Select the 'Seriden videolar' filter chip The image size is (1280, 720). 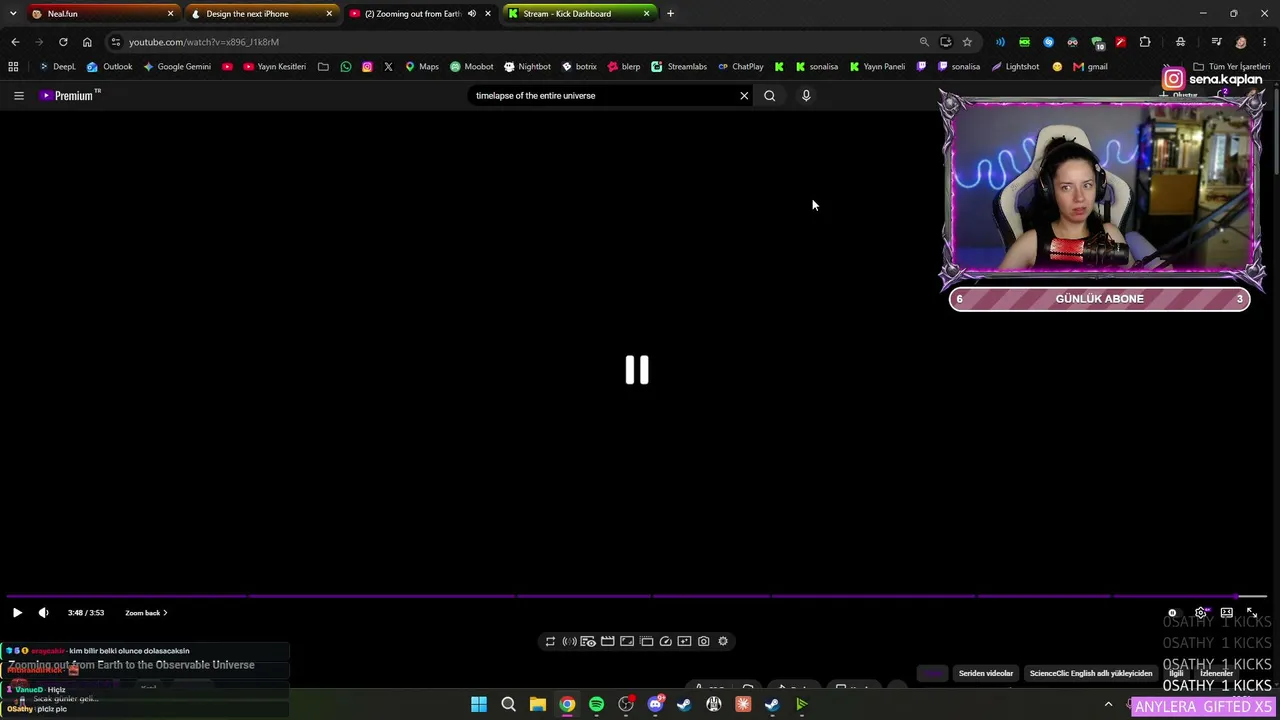pyautogui.click(x=986, y=674)
